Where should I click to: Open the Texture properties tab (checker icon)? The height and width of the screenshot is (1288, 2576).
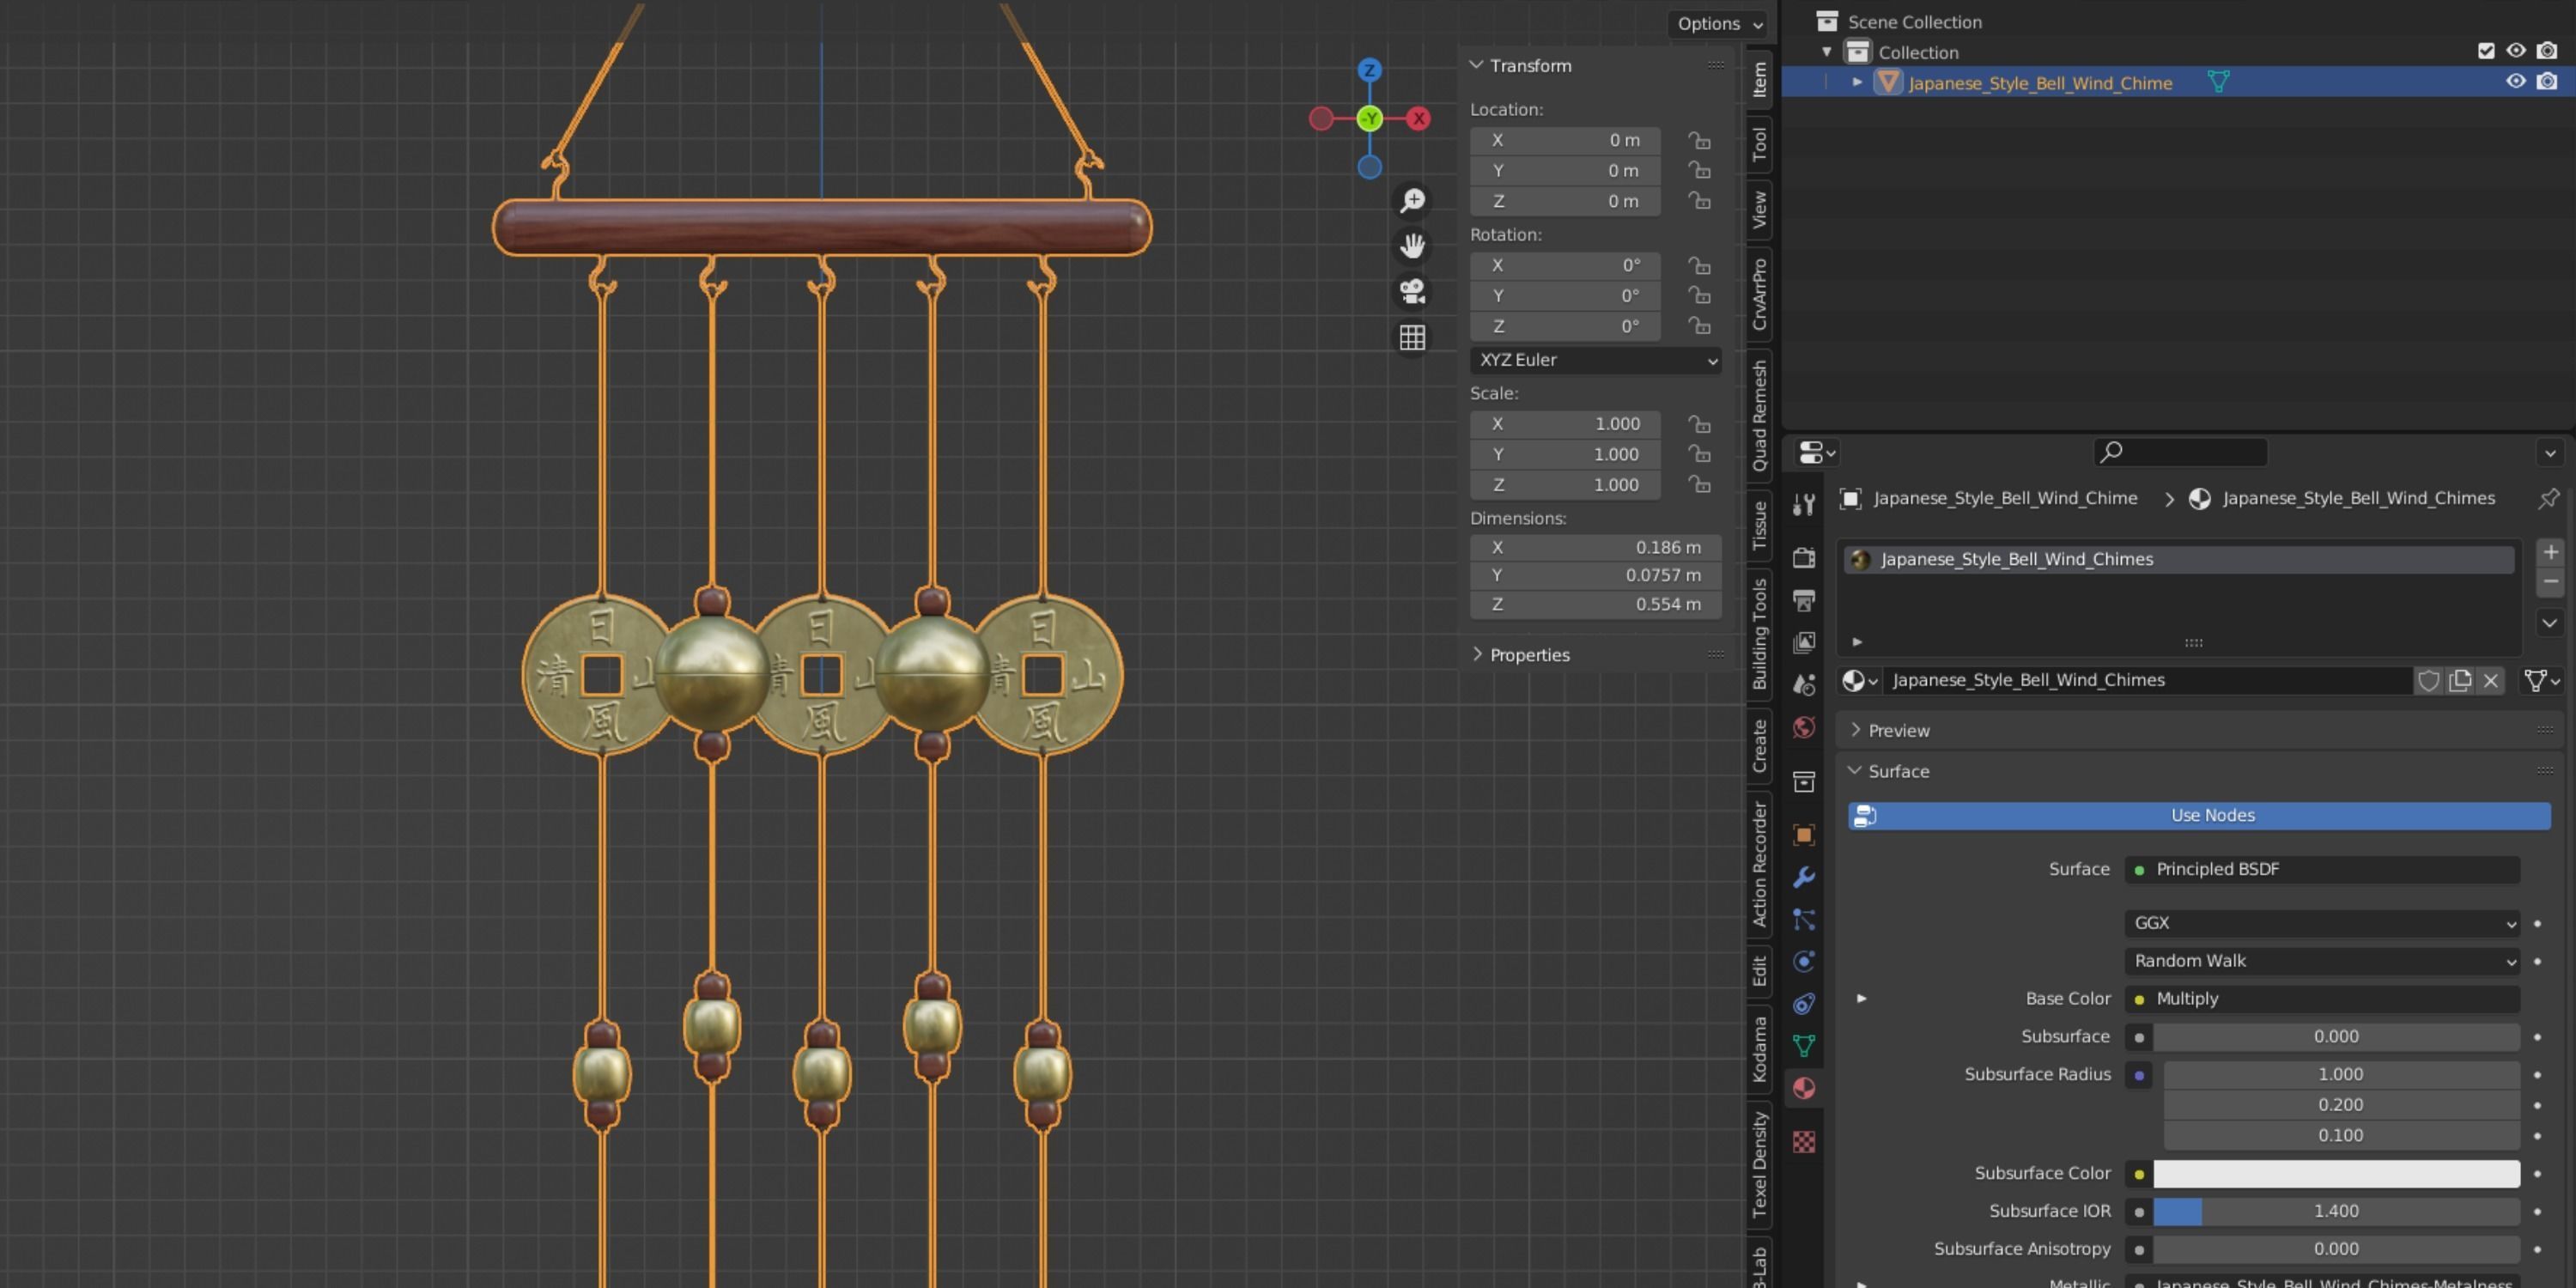(x=1804, y=1141)
